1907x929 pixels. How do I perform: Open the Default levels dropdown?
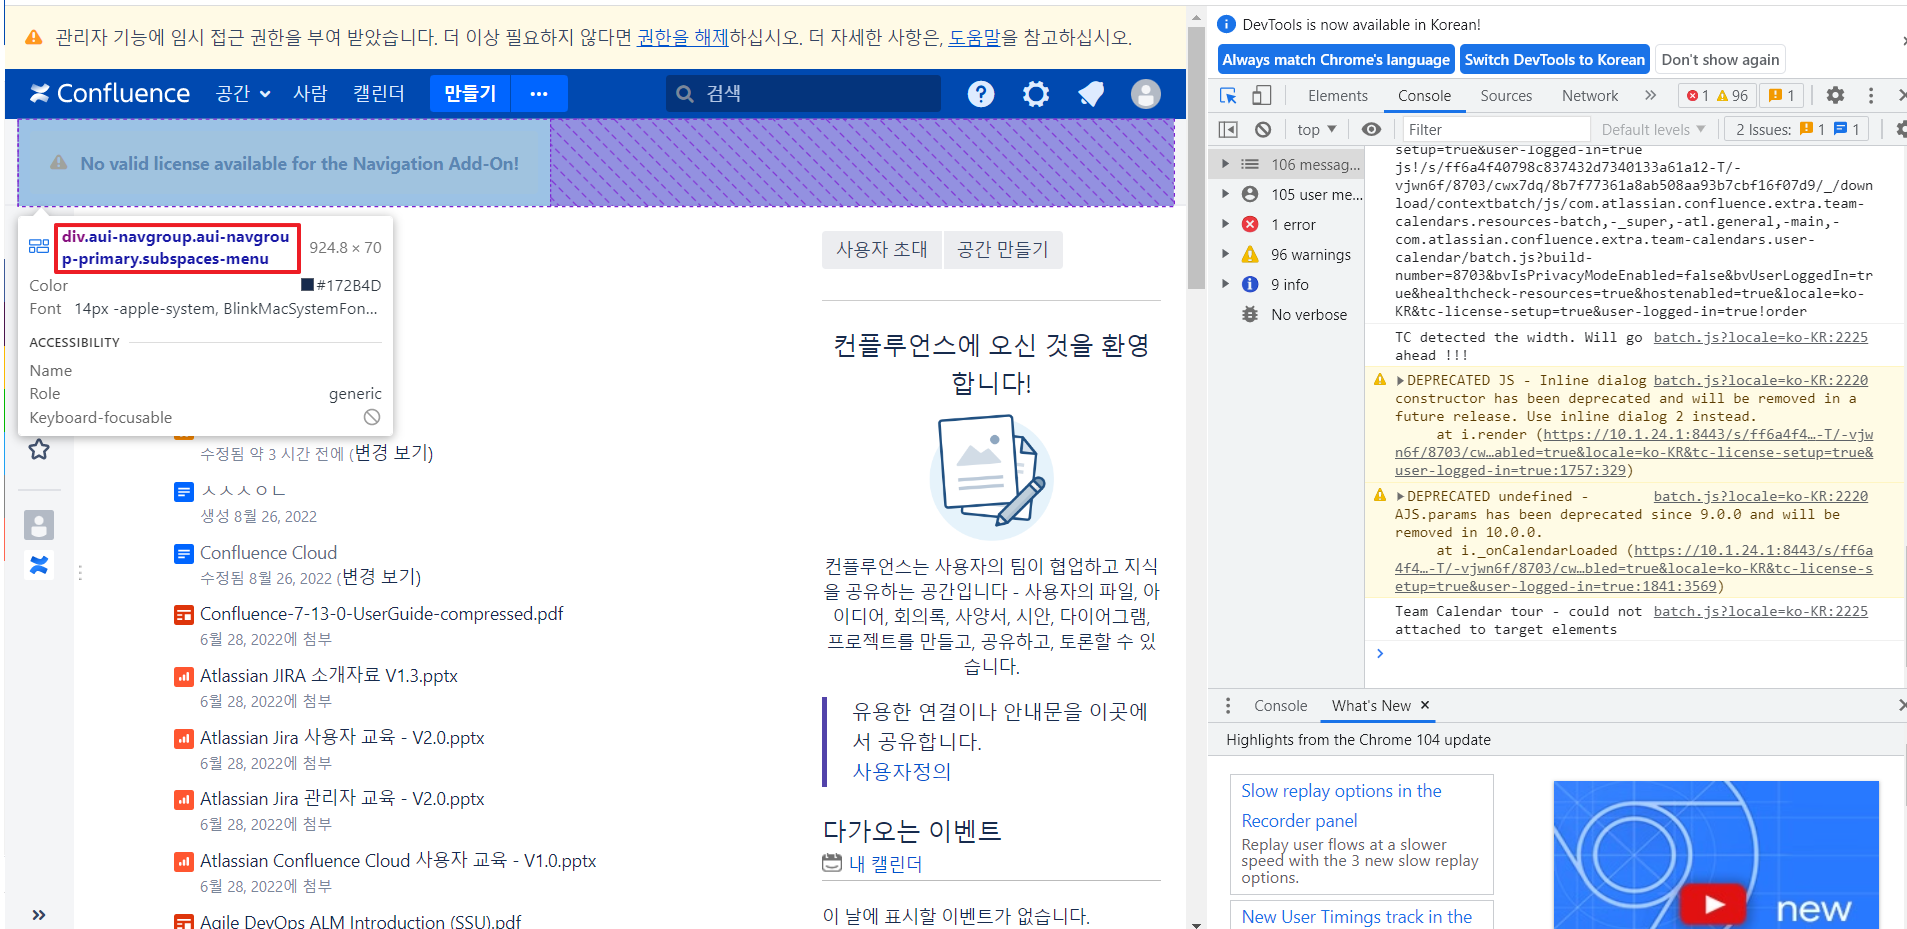point(1654,129)
